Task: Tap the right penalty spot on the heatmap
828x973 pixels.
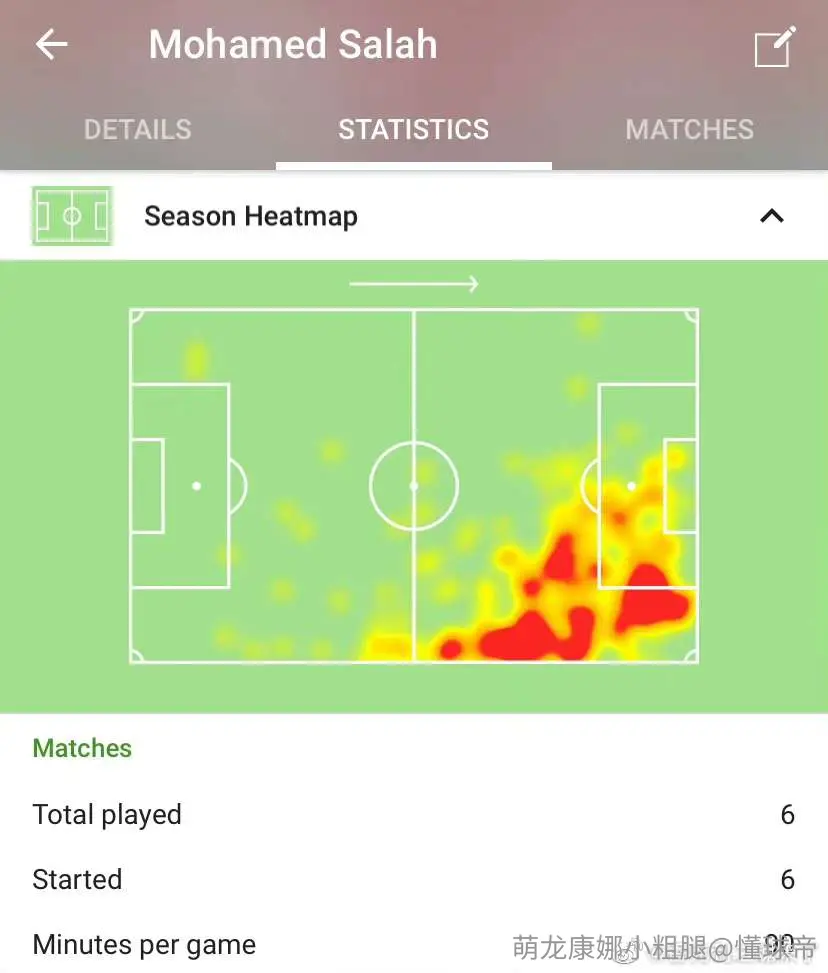Action: pyautogui.click(x=631, y=486)
